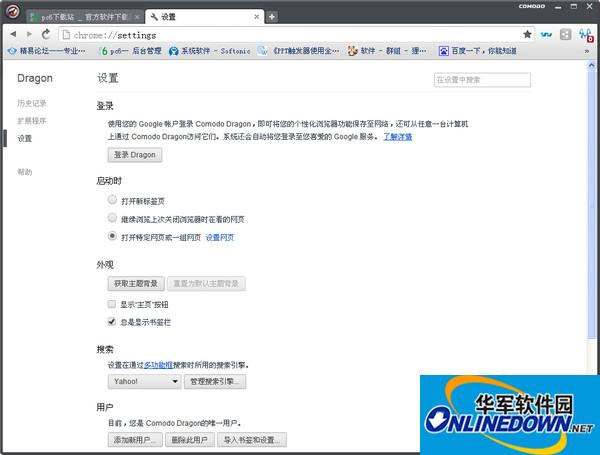Open the 了解详情 link
This screenshot has width=600, height=455.
point(398,137)
